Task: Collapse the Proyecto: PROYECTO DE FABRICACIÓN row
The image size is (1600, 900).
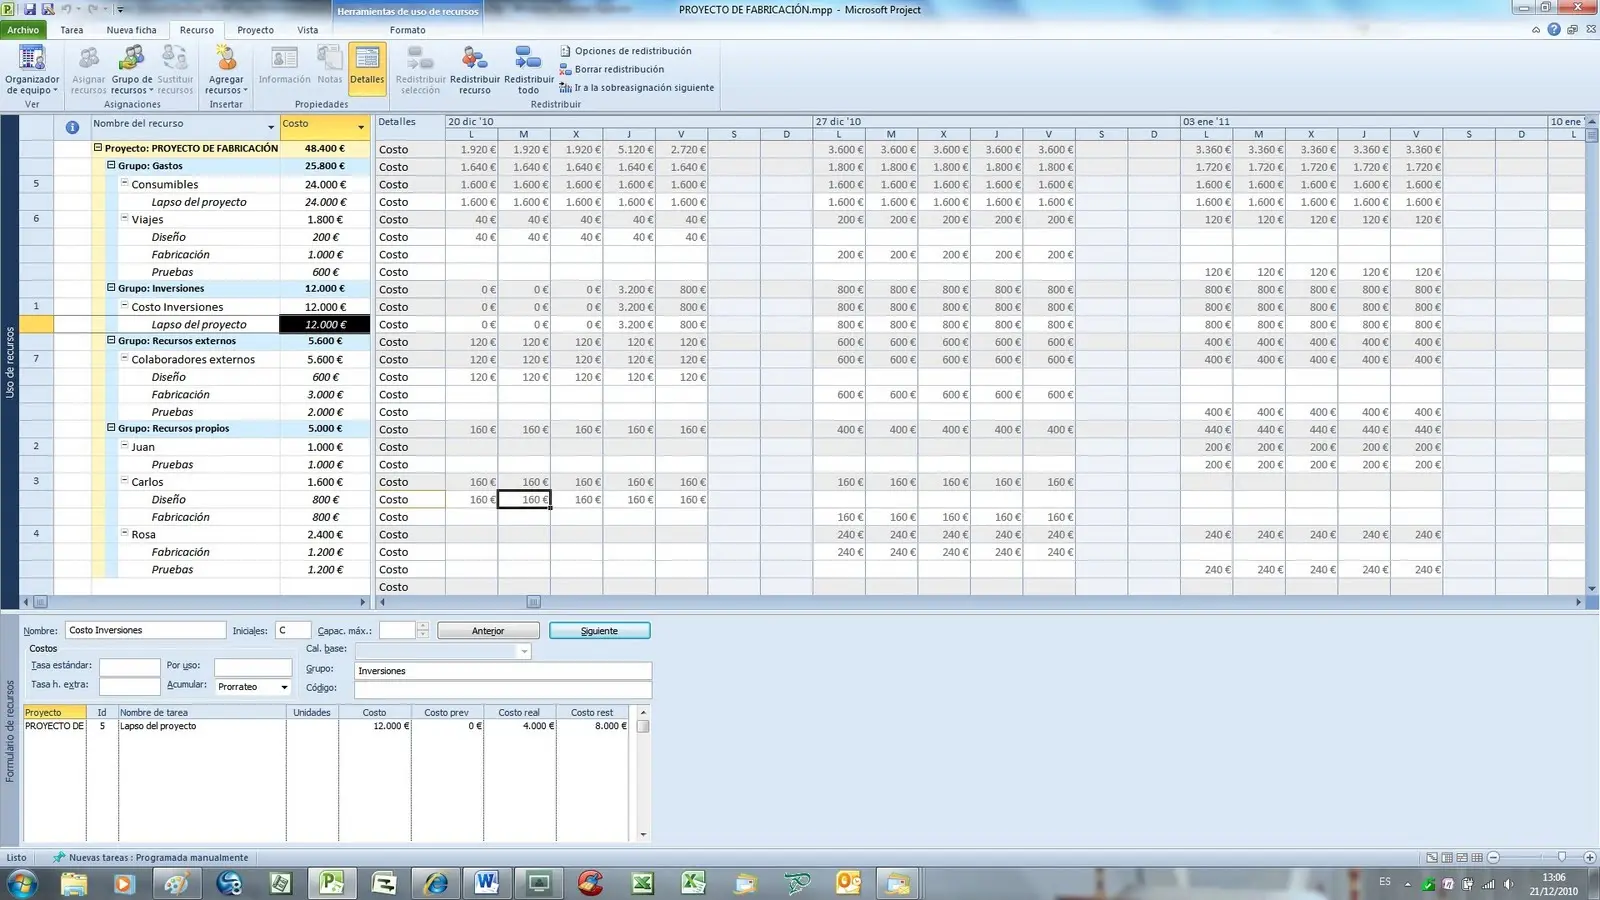Action: [x=98, y=148]
